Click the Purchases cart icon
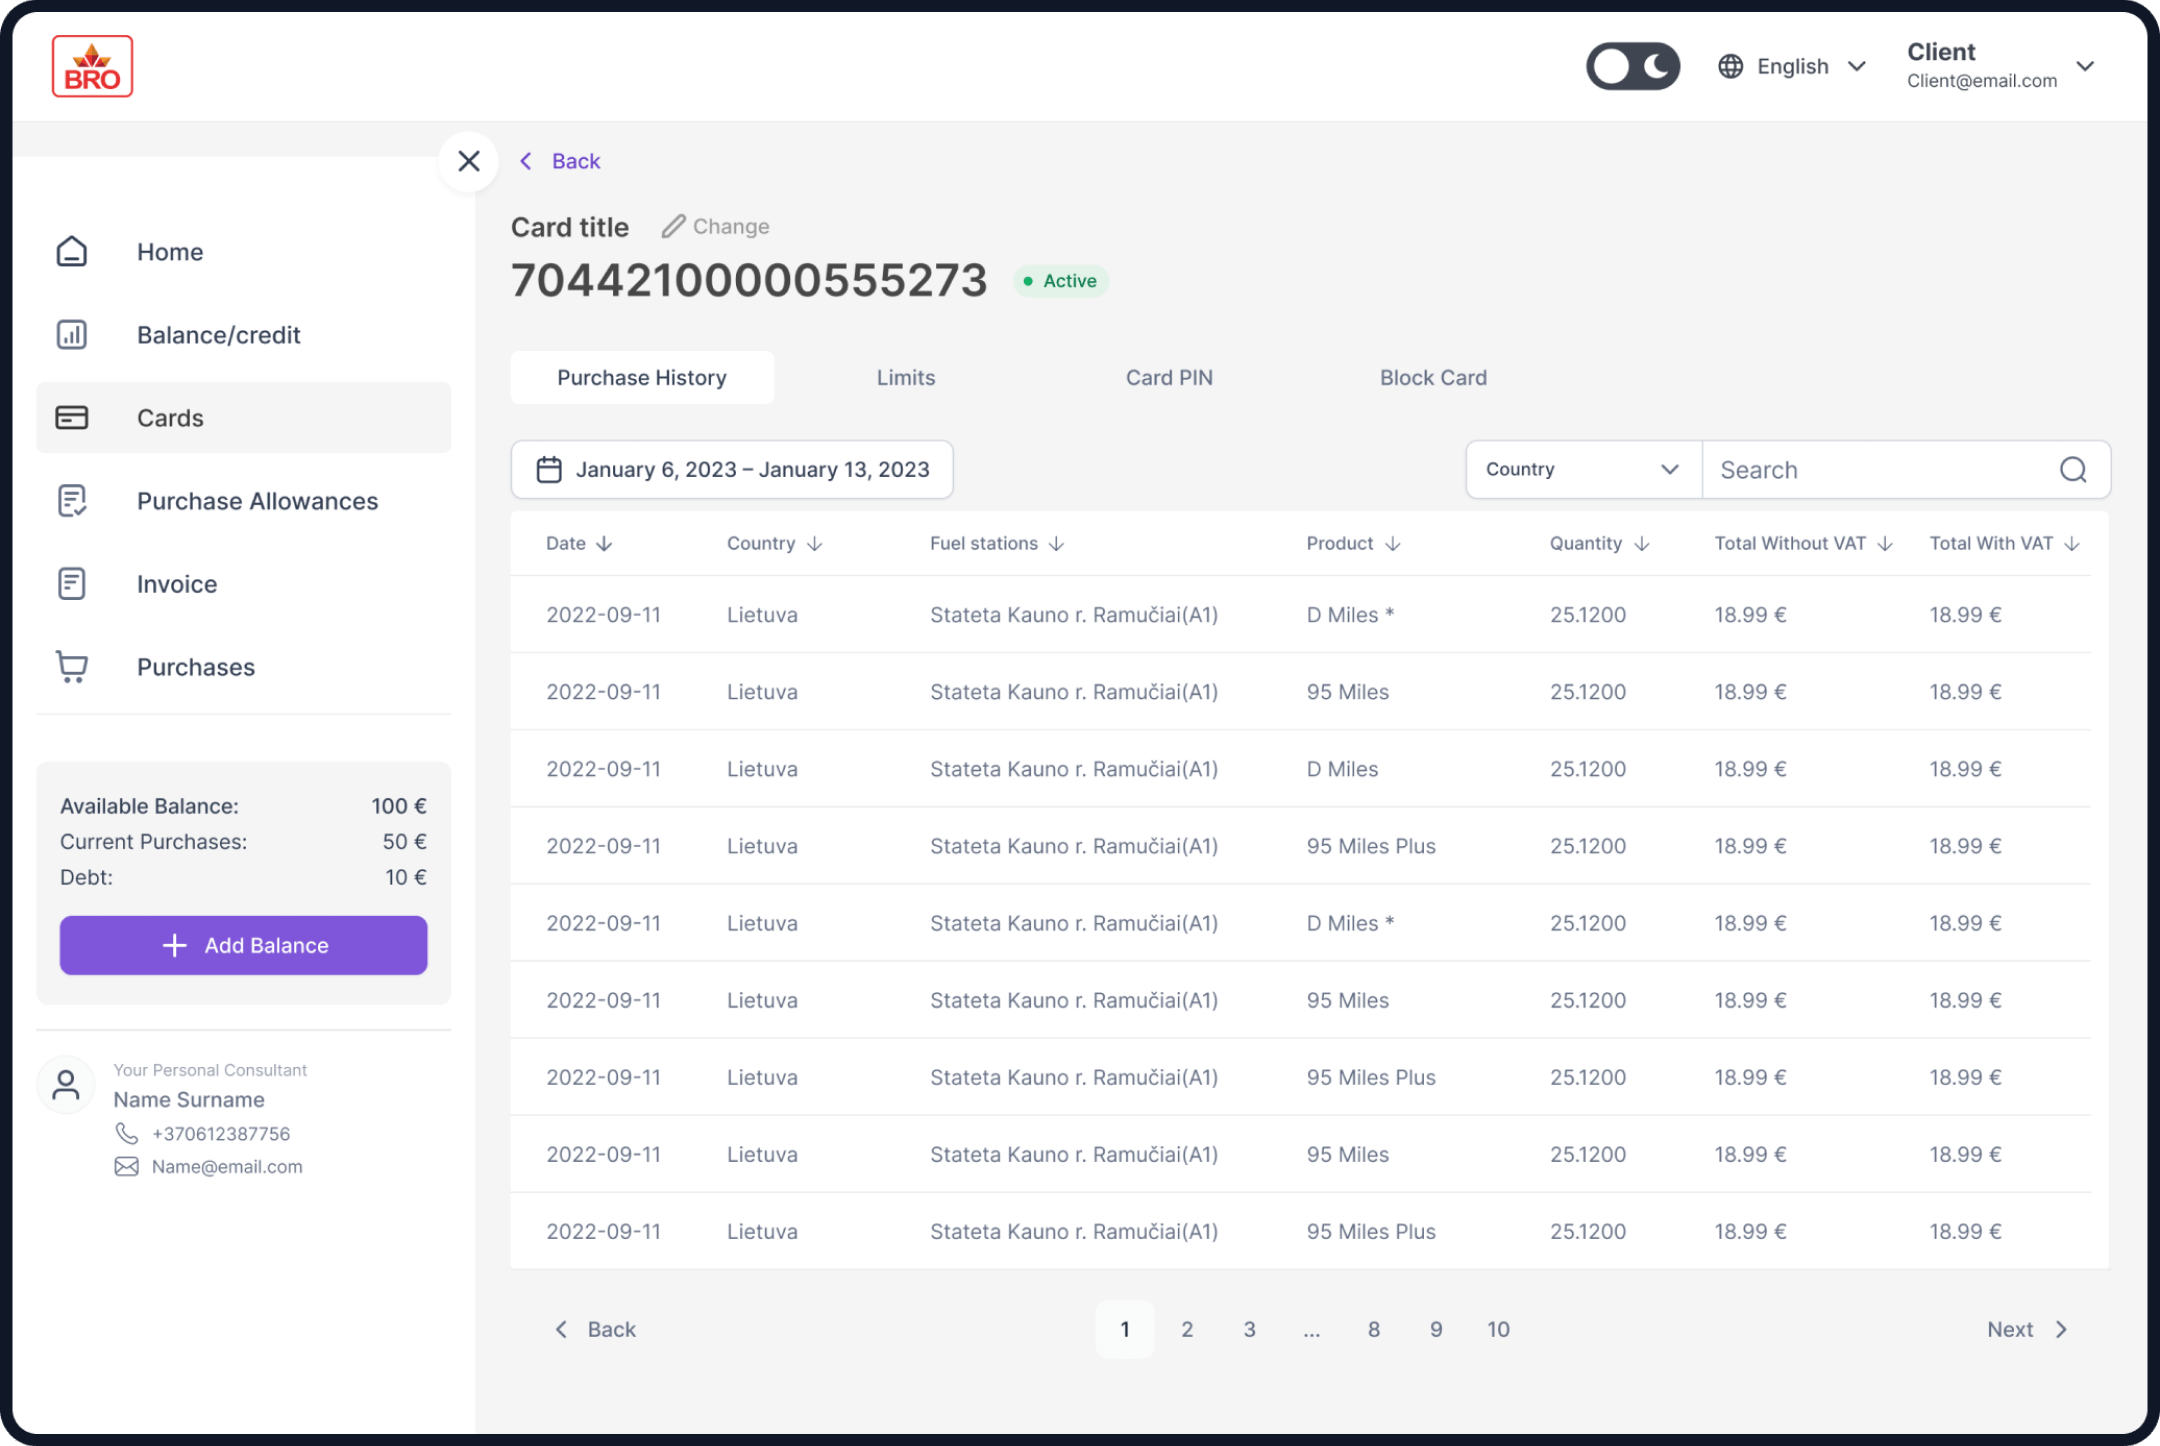Viewport: 2160px width, 1446px height. coord(72,666)
